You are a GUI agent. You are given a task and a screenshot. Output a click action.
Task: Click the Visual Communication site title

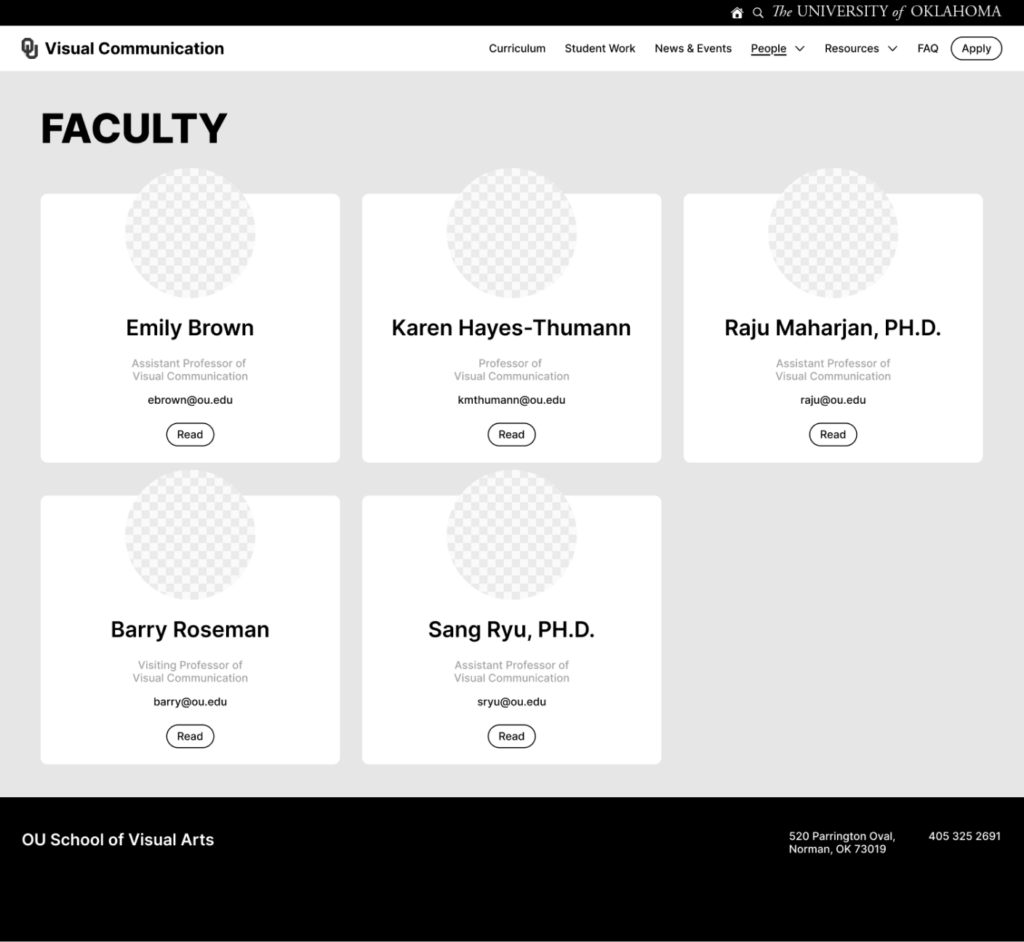coord(134,48)
